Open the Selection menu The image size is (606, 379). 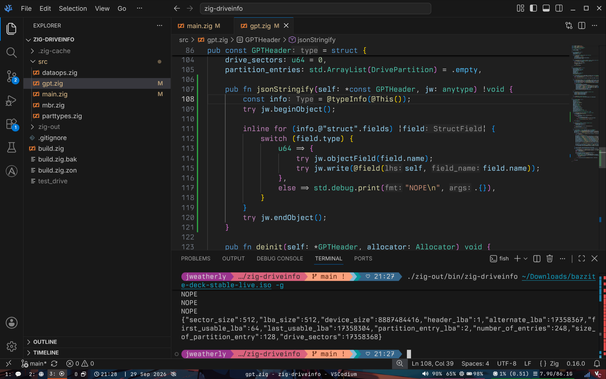coord(73,8)
